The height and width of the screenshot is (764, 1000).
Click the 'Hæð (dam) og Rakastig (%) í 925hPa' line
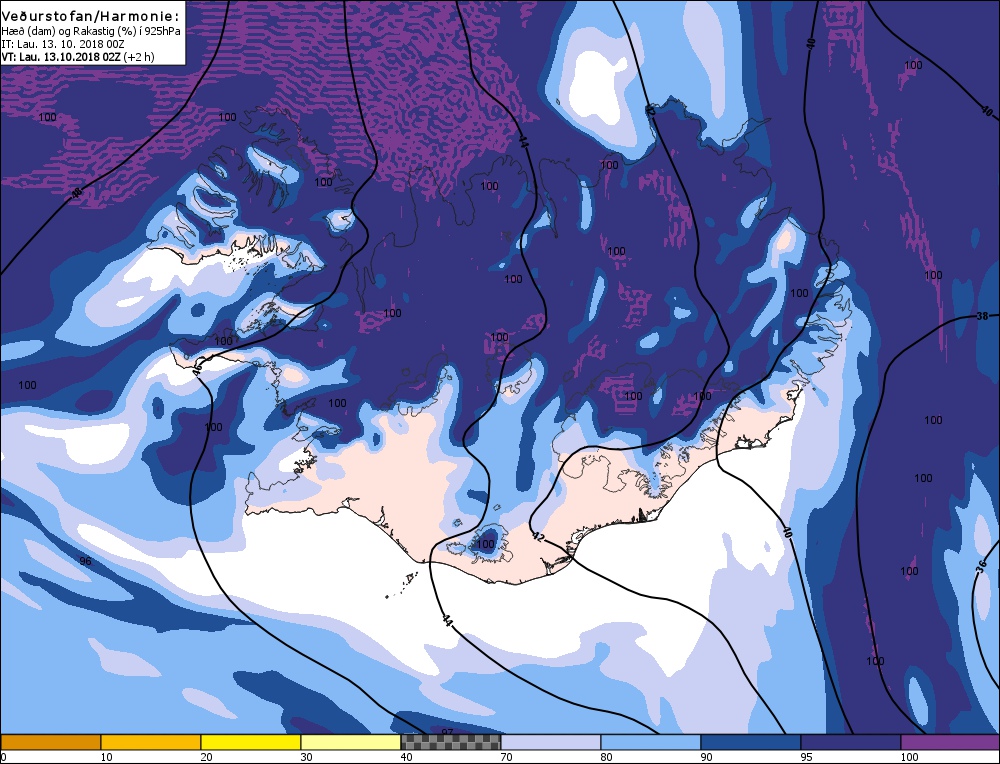91,32
